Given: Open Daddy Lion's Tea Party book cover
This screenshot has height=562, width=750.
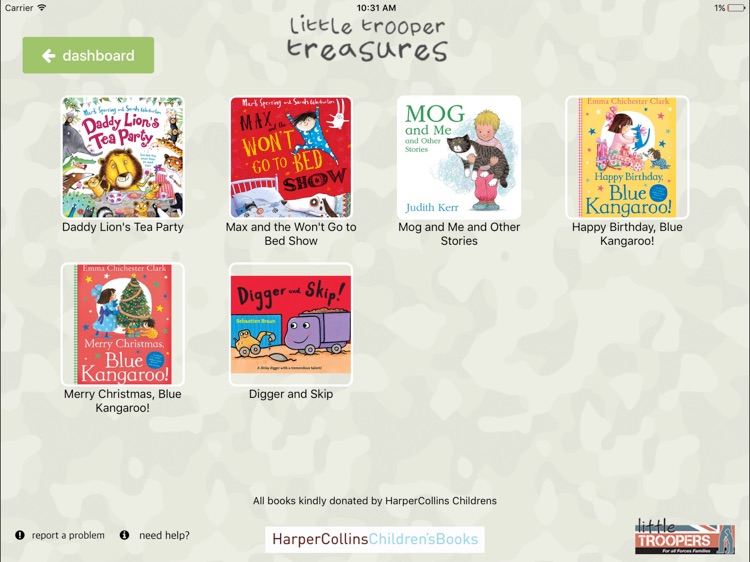Looking at the screenshot, I should [x=123, y=157].
